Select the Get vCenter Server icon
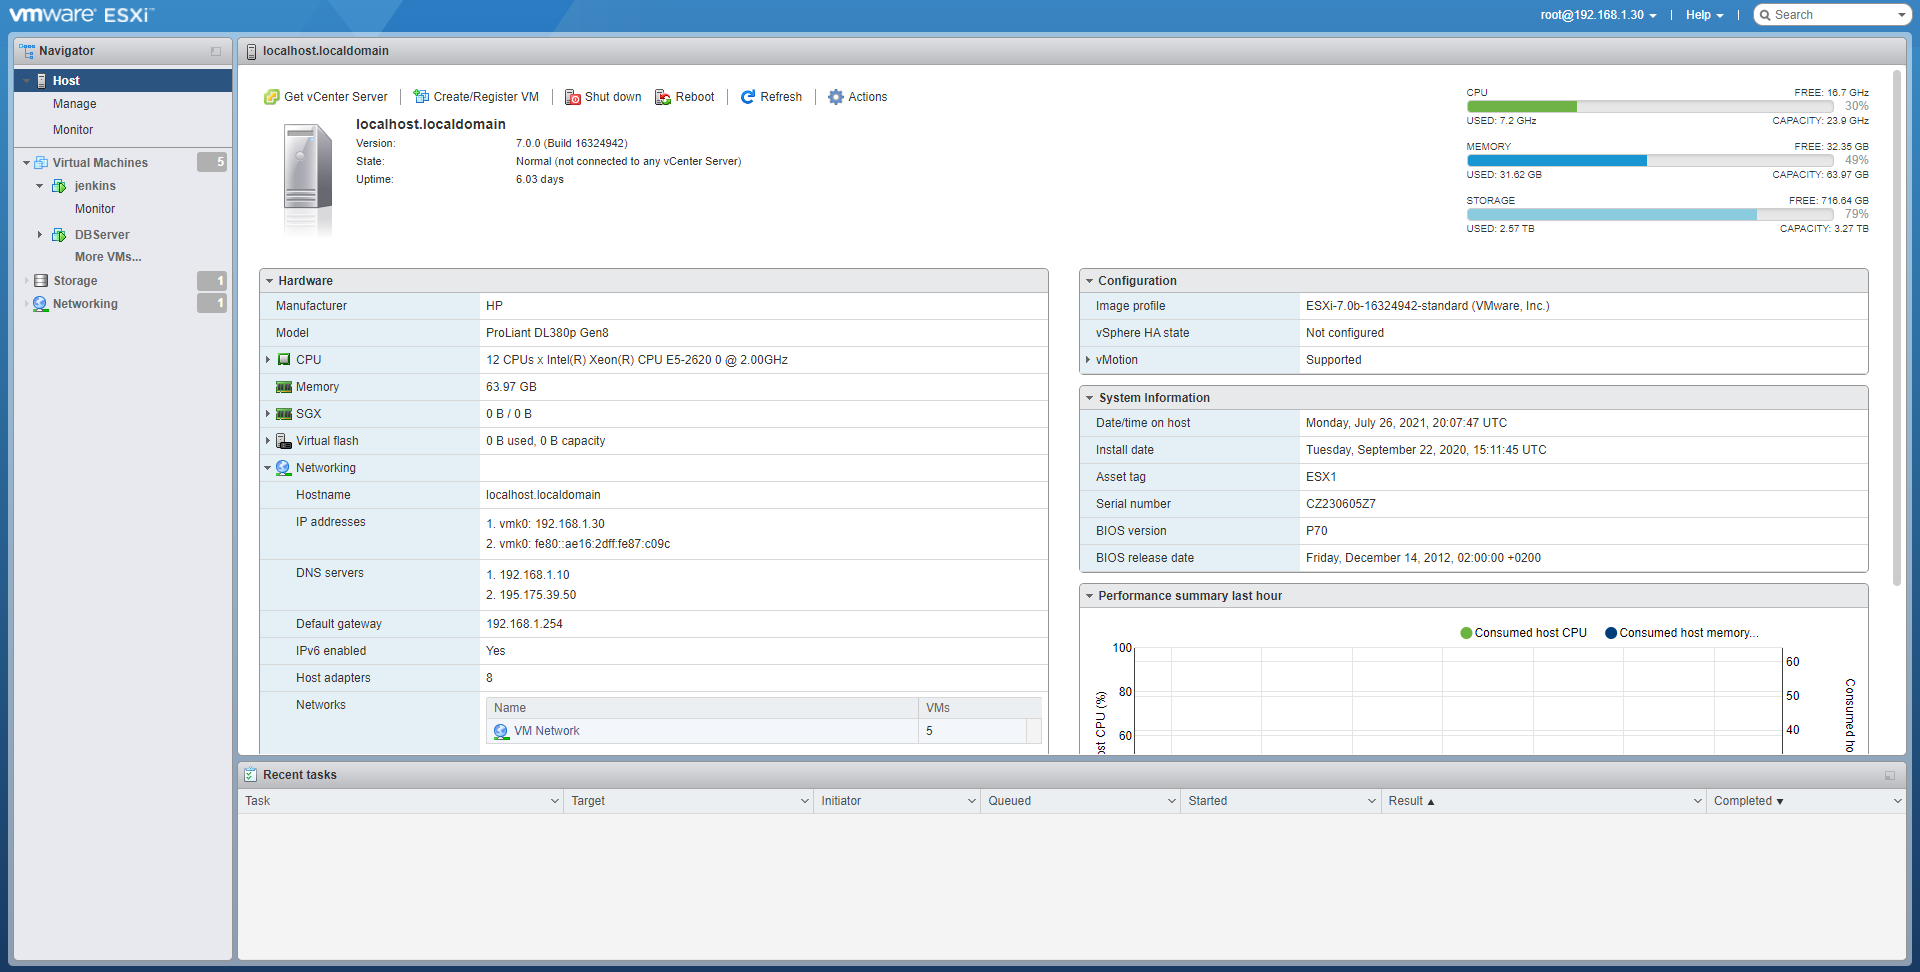Screen dimensions: 1920x972 (x=271, y=97)
